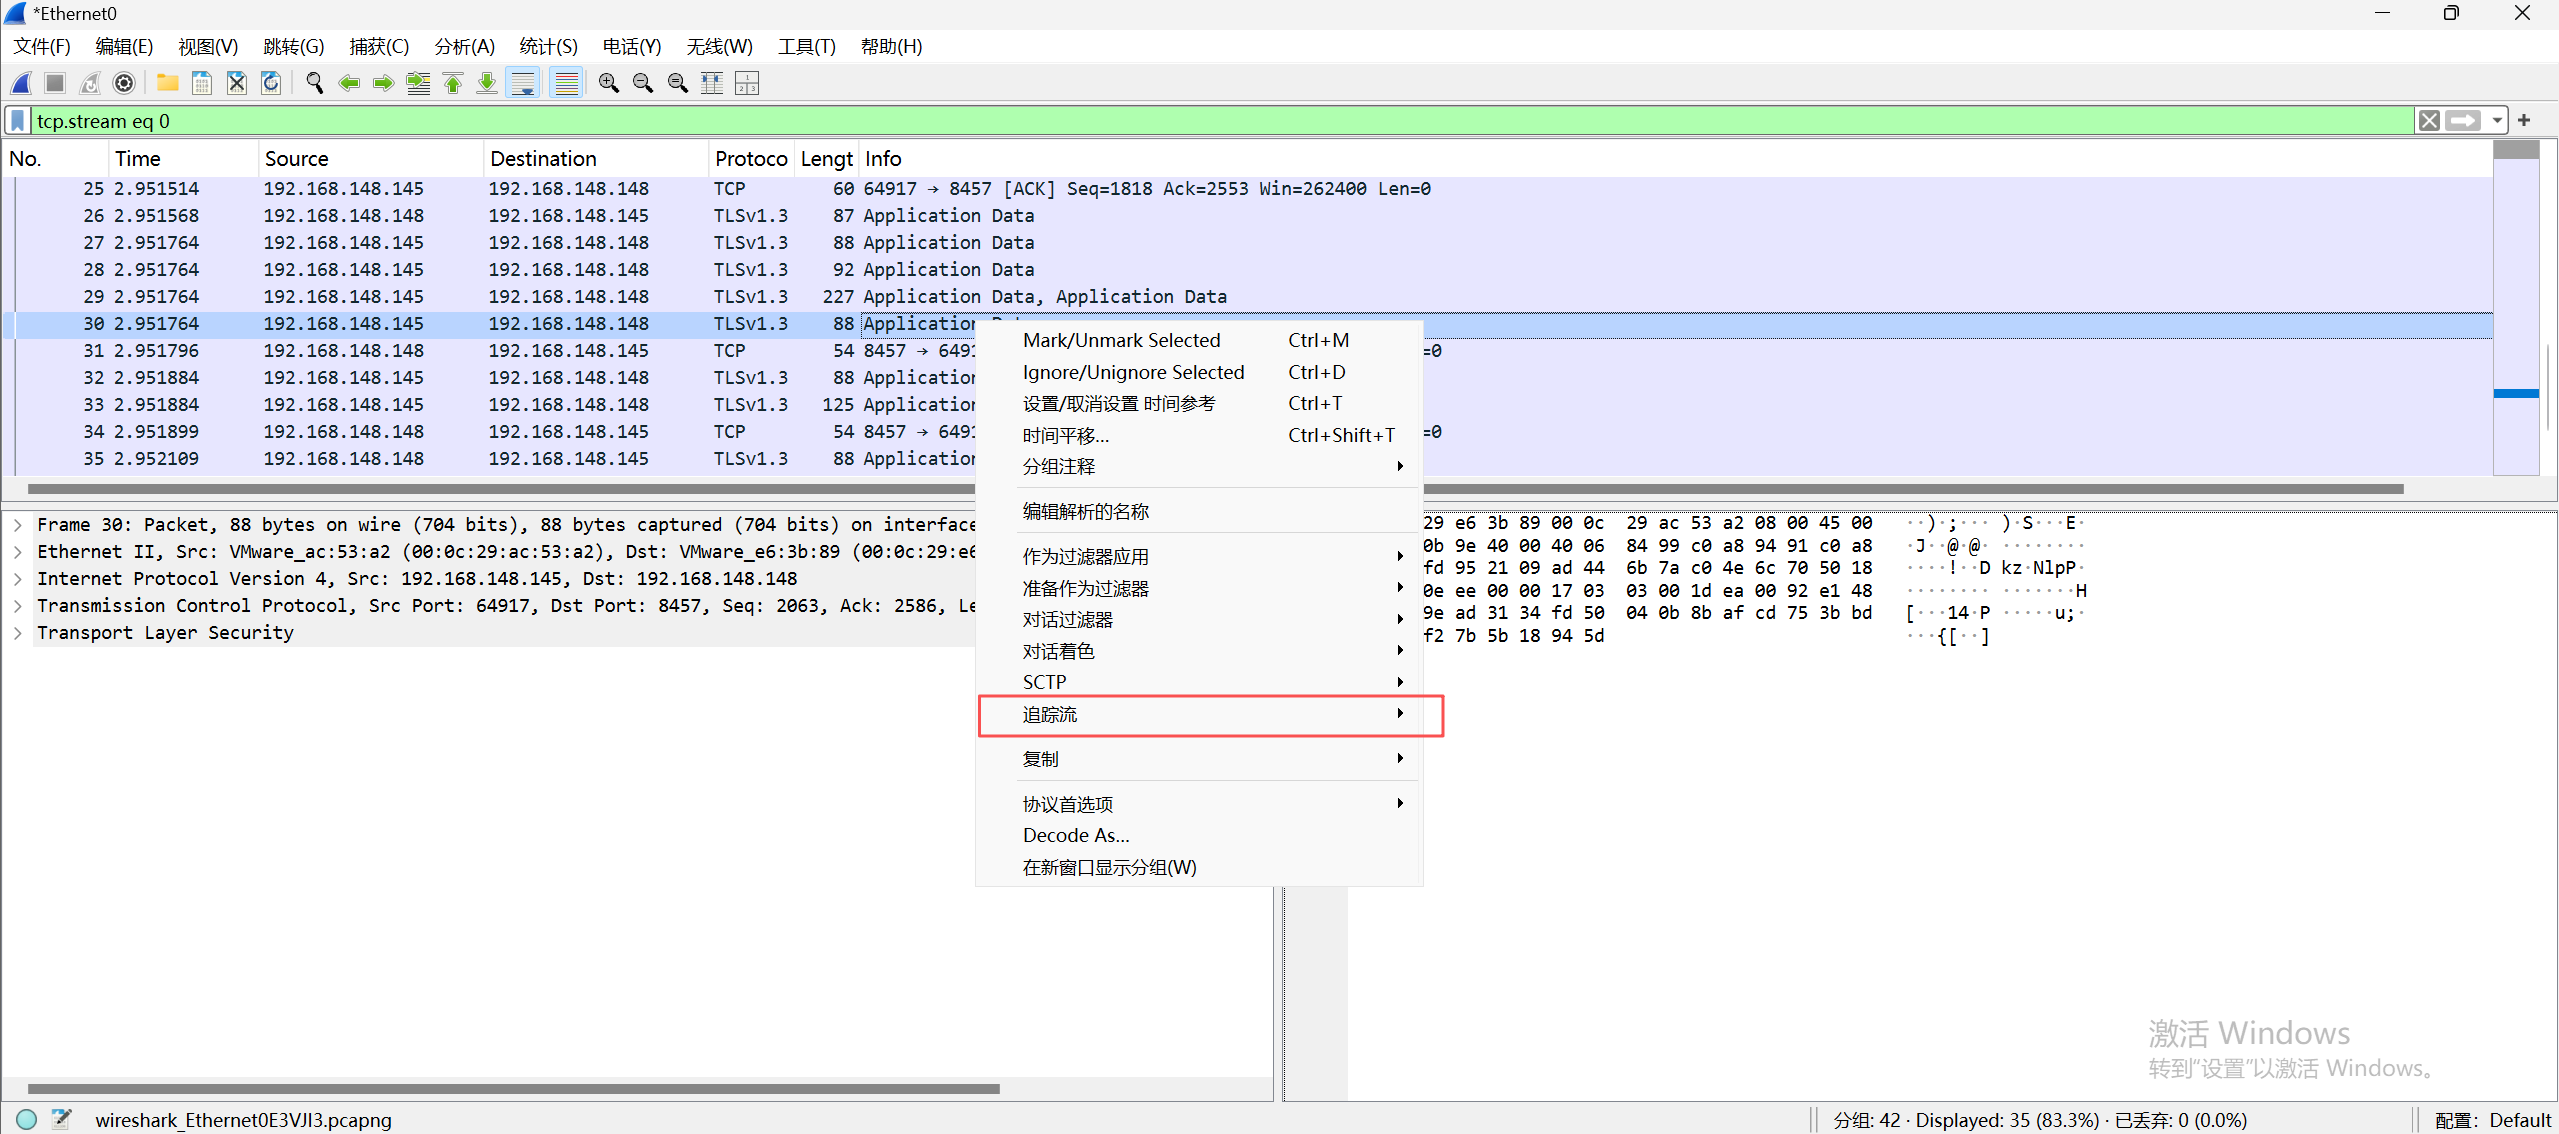2559x1134 pixels.
Task: Click zoom in magnifier toolbar icon
Action: click(x=608, y=83)
